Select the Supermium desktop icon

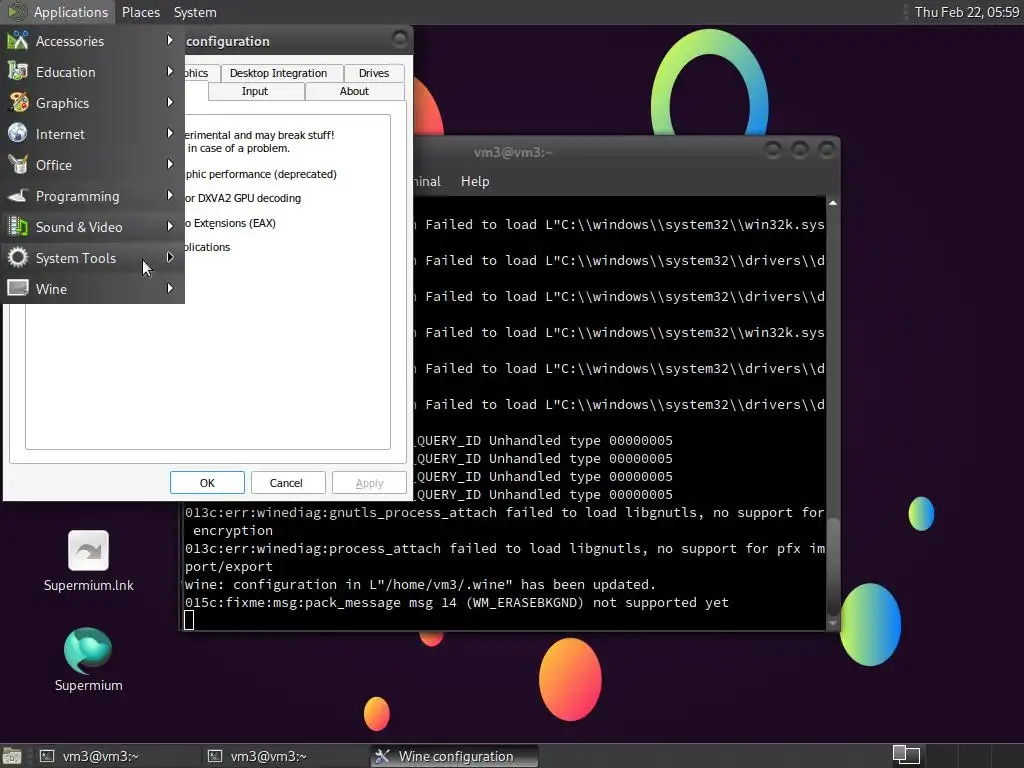point(88,660)
